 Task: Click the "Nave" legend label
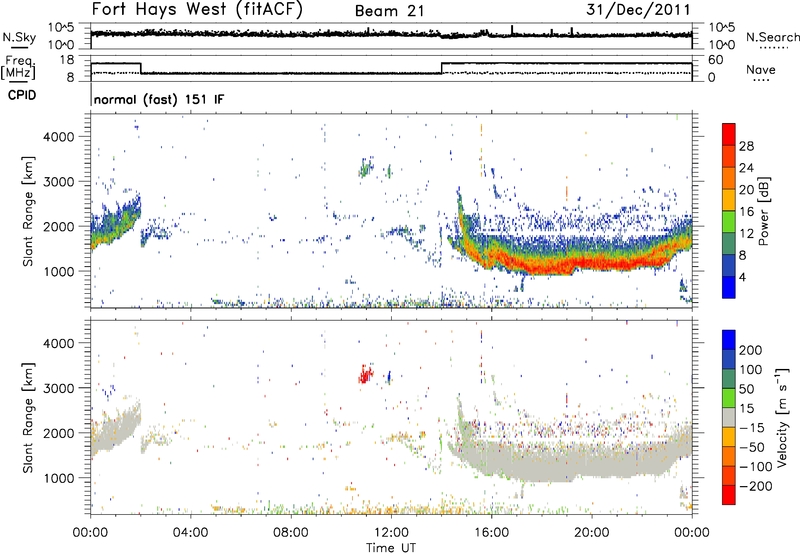click(760, 69)
